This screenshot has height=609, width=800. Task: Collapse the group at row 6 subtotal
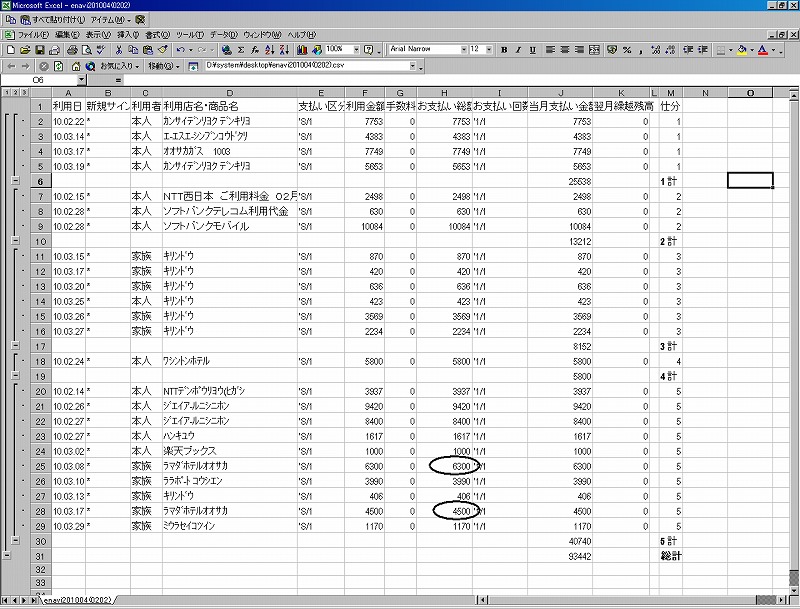pyautogui.click(x=15, y=181)
